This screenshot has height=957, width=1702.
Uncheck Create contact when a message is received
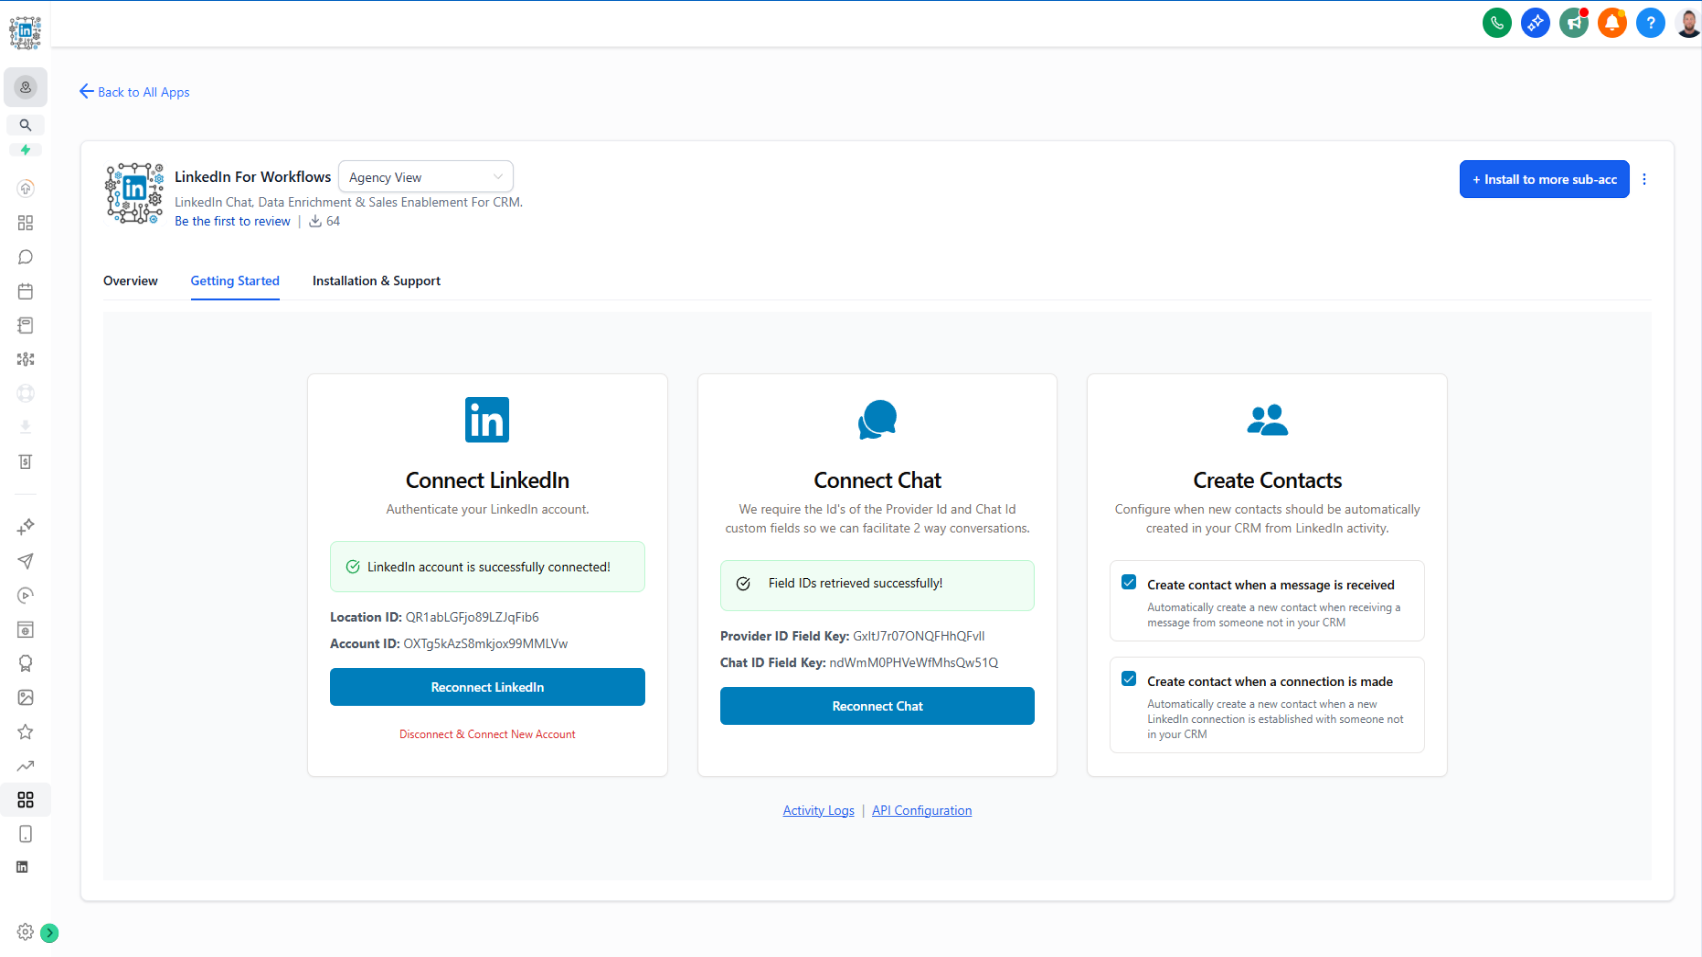pyautogui.click(x=1129, y=583)
